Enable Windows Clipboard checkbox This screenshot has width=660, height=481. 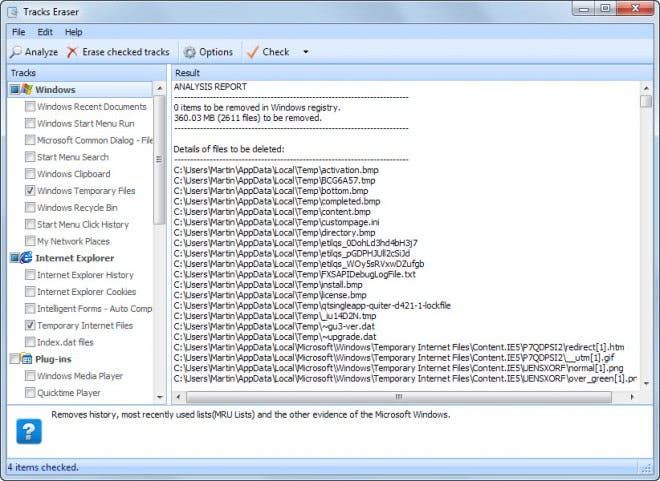(x=30, y=174)
